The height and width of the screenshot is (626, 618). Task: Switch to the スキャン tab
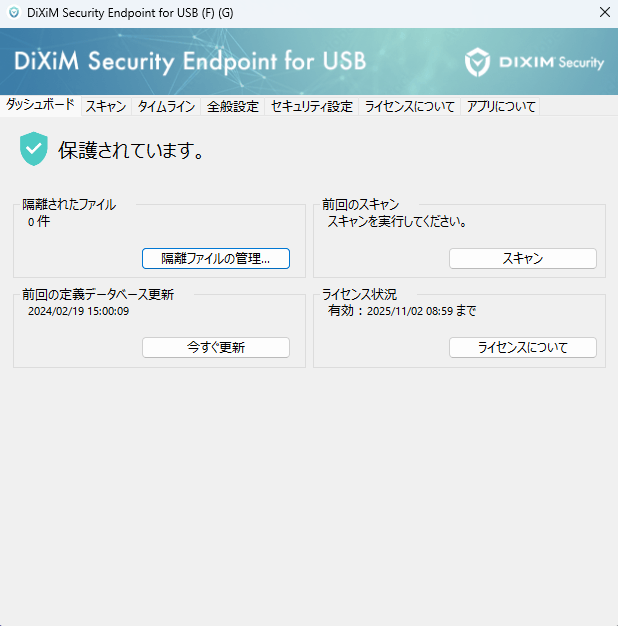105,106
